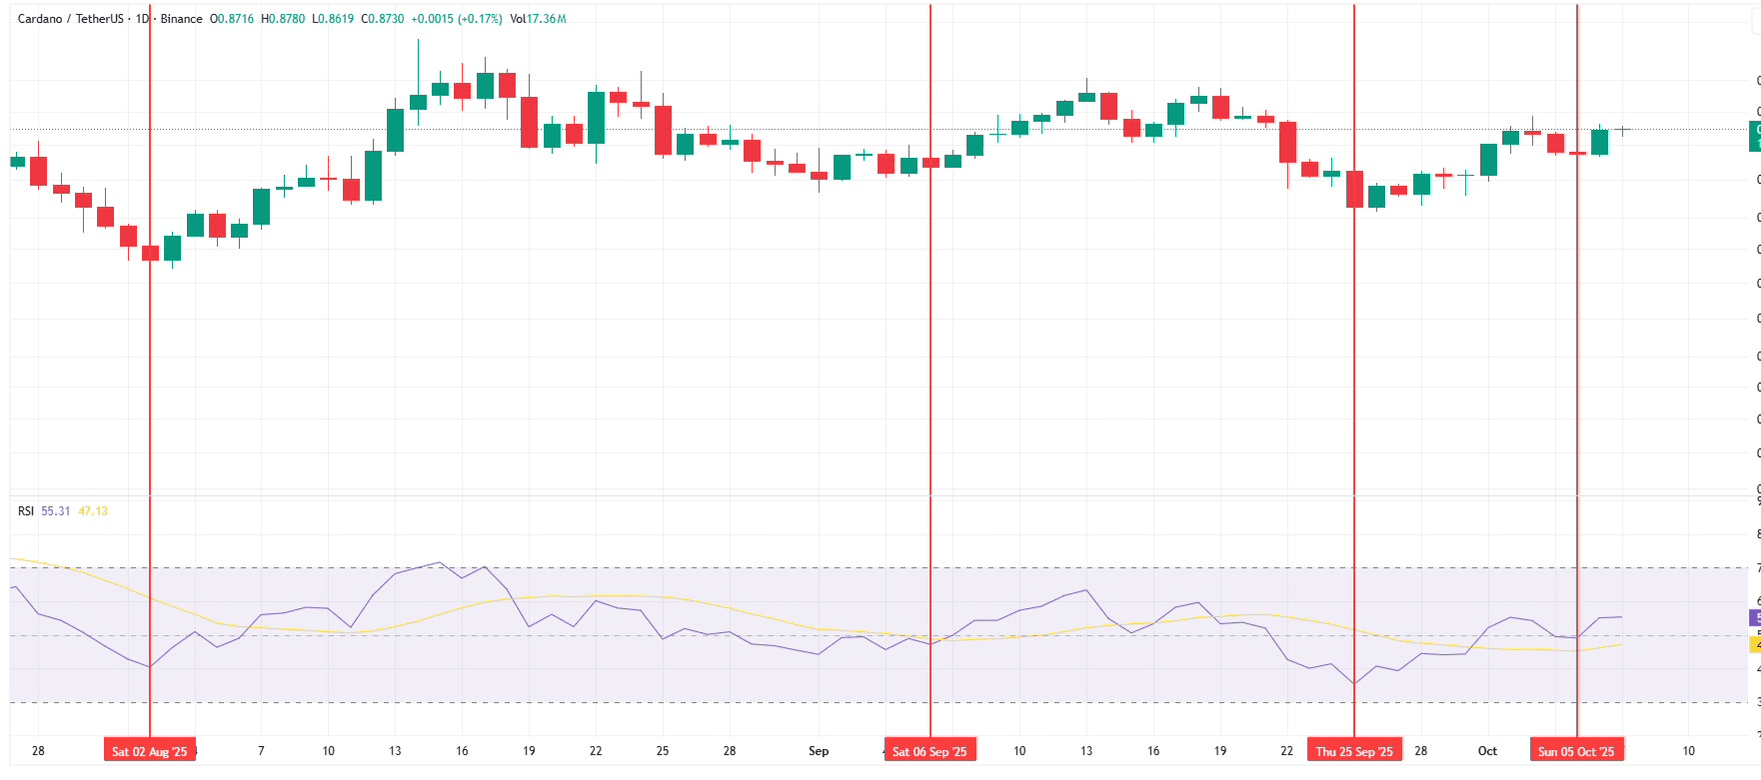Select the Thu 25 Sep '25 date marker

point(1355,751)
